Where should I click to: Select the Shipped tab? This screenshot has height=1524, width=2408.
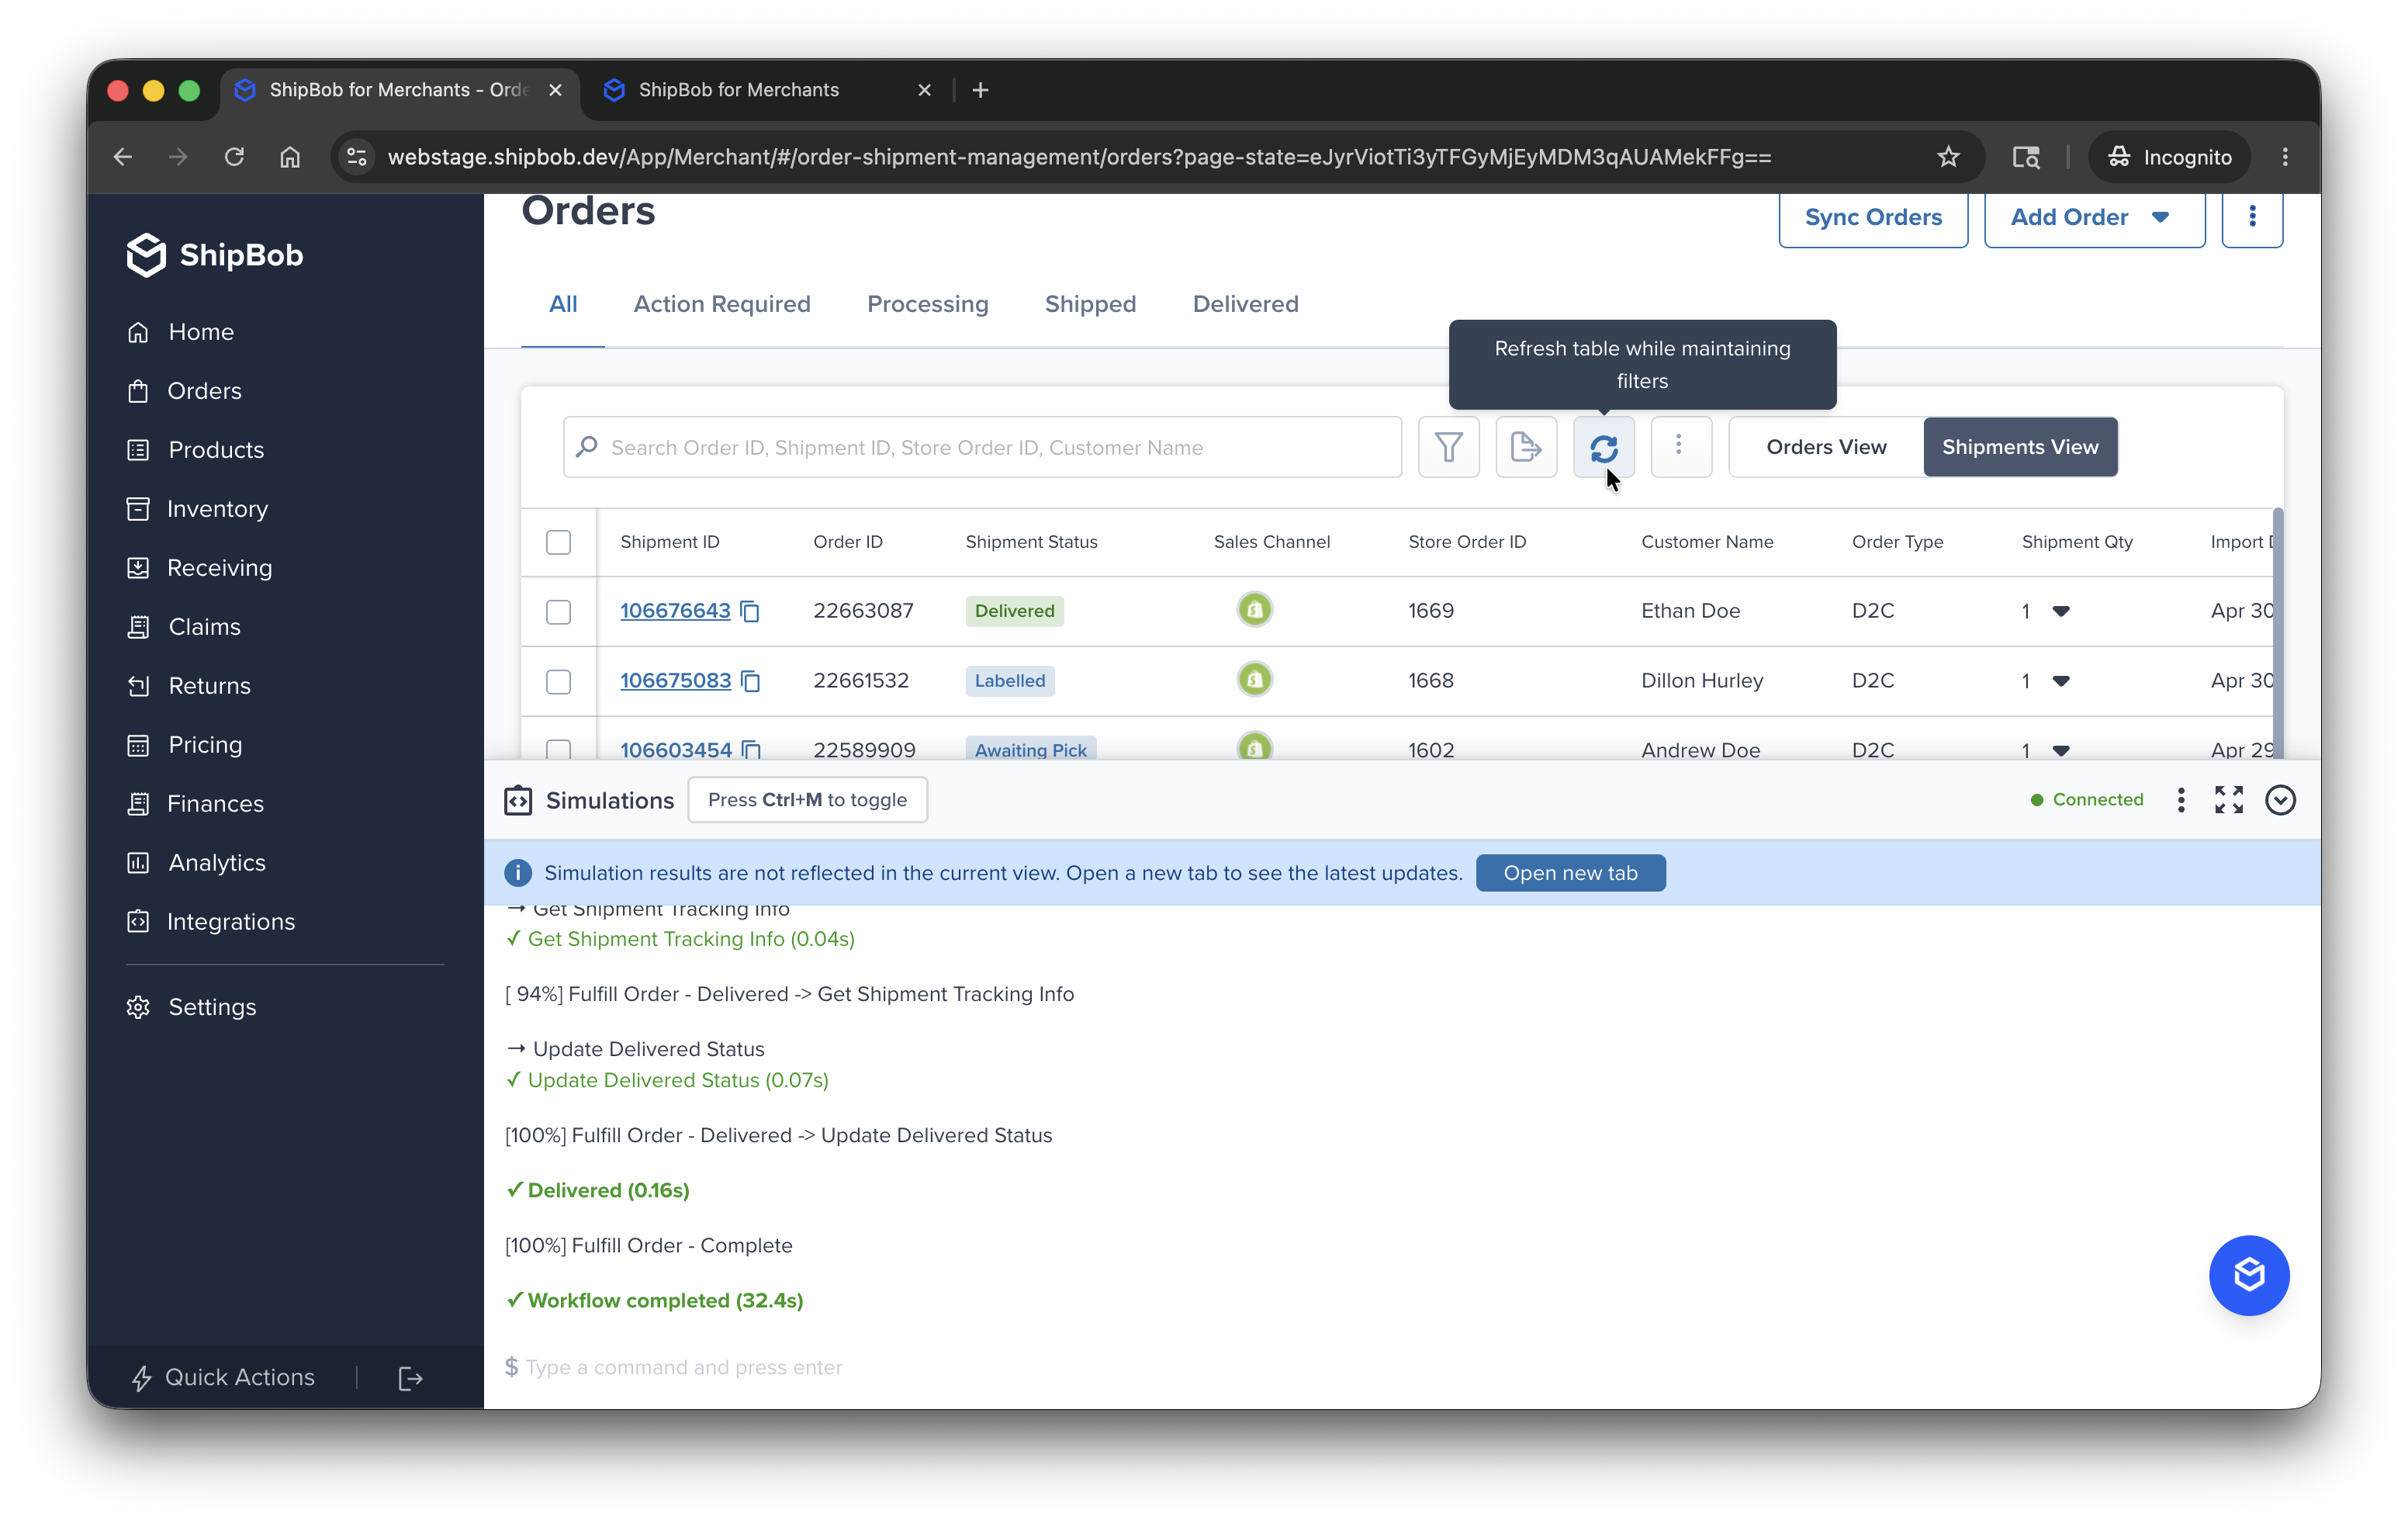click(x=1090, y=304)
